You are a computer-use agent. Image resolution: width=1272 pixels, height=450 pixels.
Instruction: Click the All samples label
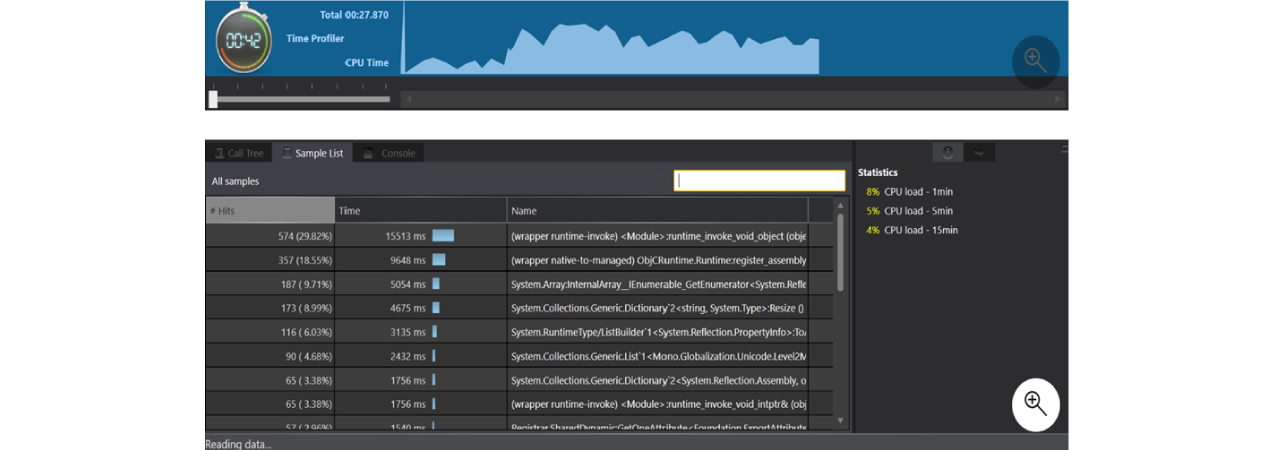tap(235, 181)
